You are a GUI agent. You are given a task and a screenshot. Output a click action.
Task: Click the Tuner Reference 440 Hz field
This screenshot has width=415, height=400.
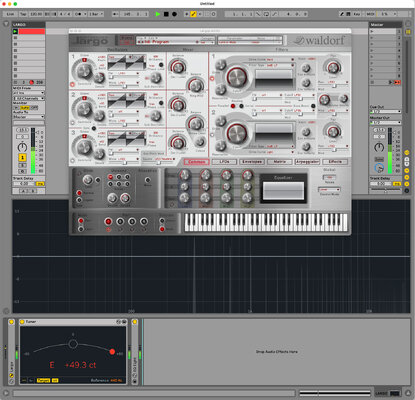(116, 380)
